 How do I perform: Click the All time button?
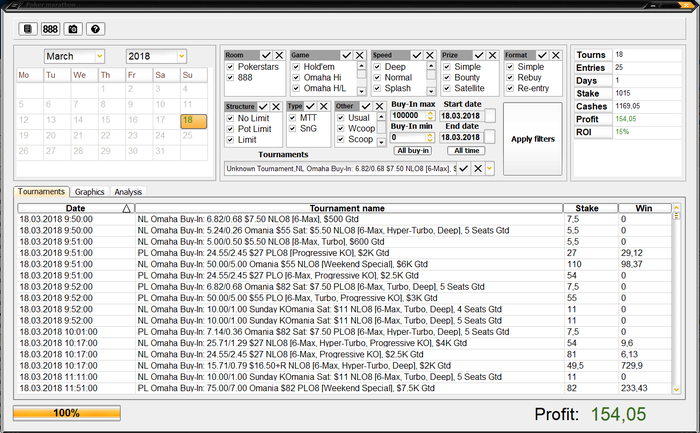pos(467,151)
